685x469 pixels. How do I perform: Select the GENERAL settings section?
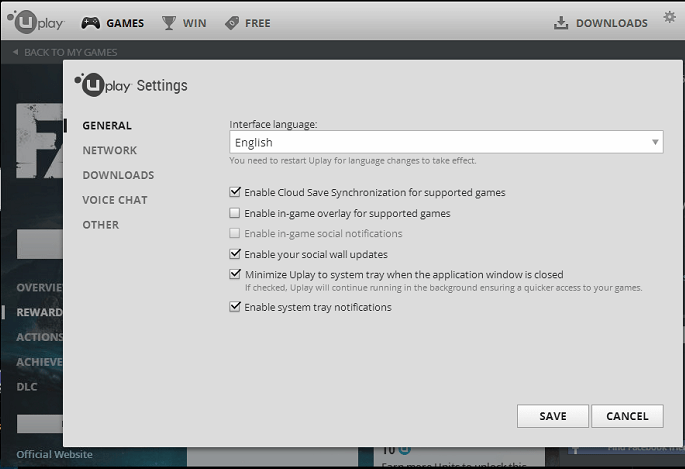[107, 126]
